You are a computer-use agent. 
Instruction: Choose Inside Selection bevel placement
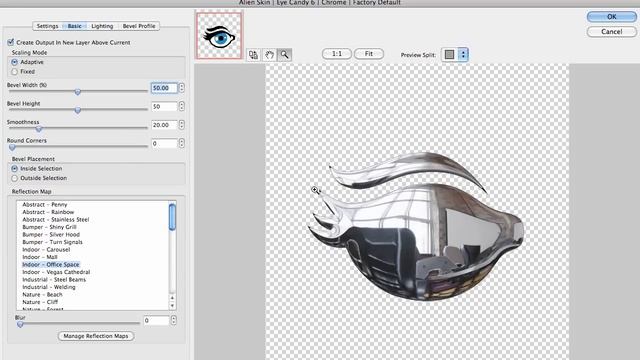click(15, 168)
